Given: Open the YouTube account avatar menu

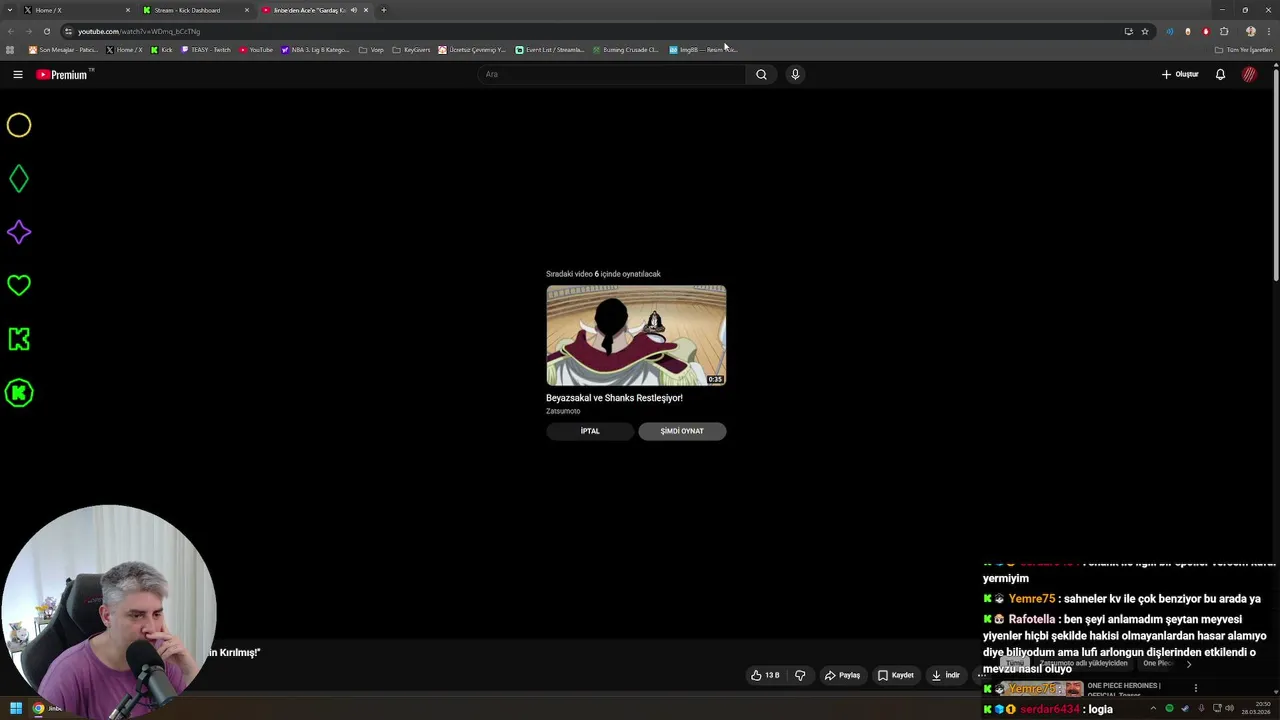Looking at the screenshot, I should 1249,74.
